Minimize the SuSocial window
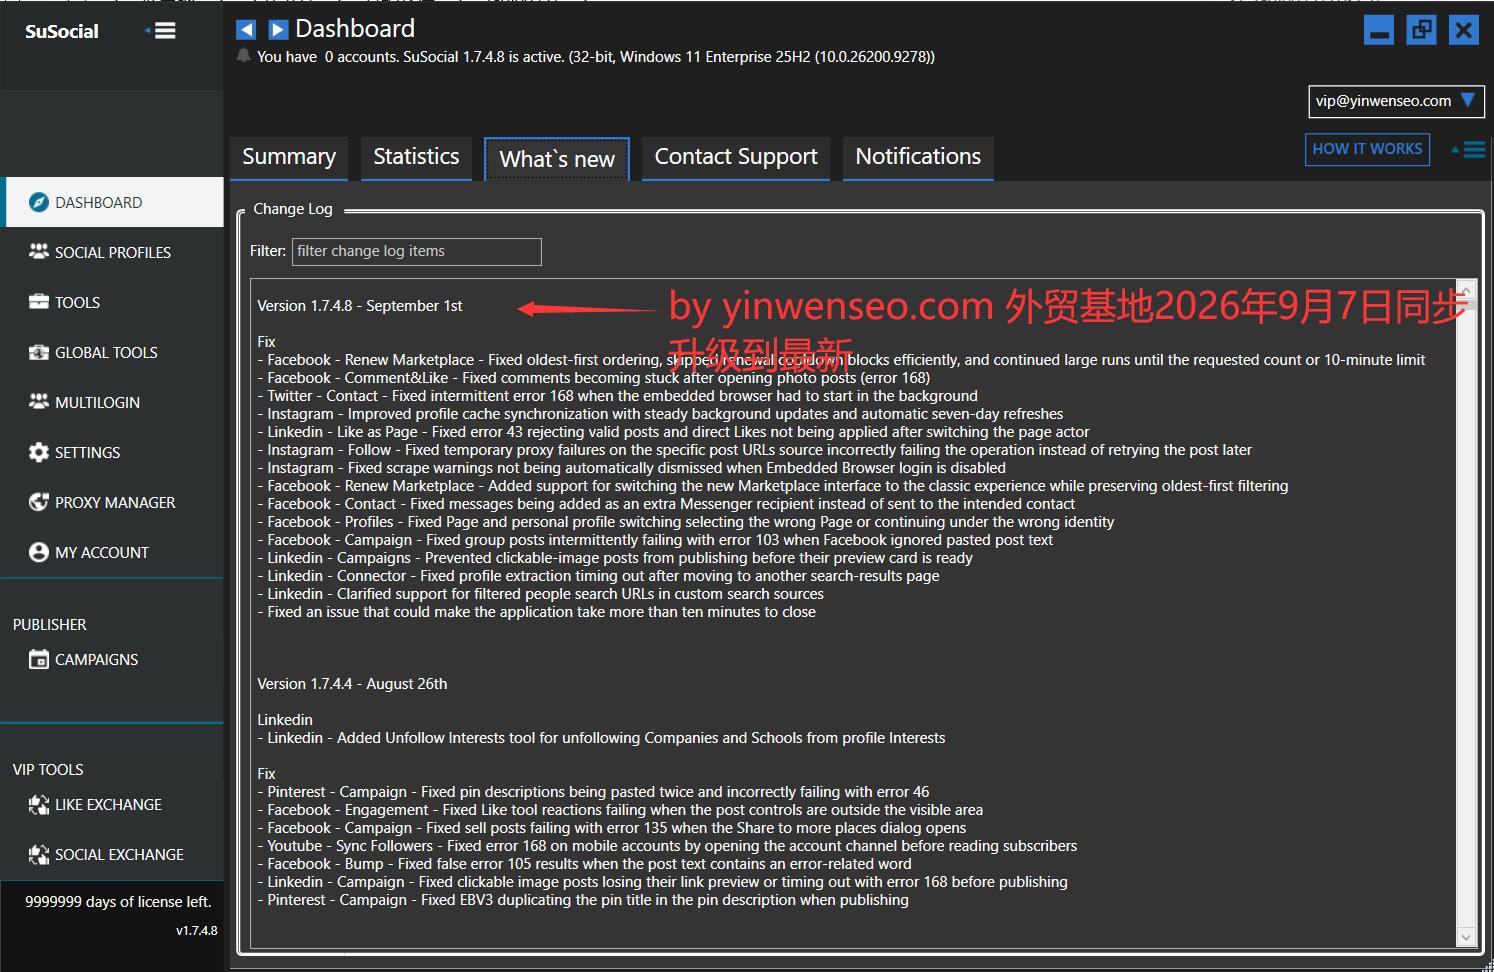Image resolution: width=1494 pixels, height=972 pixels. 1379,31
